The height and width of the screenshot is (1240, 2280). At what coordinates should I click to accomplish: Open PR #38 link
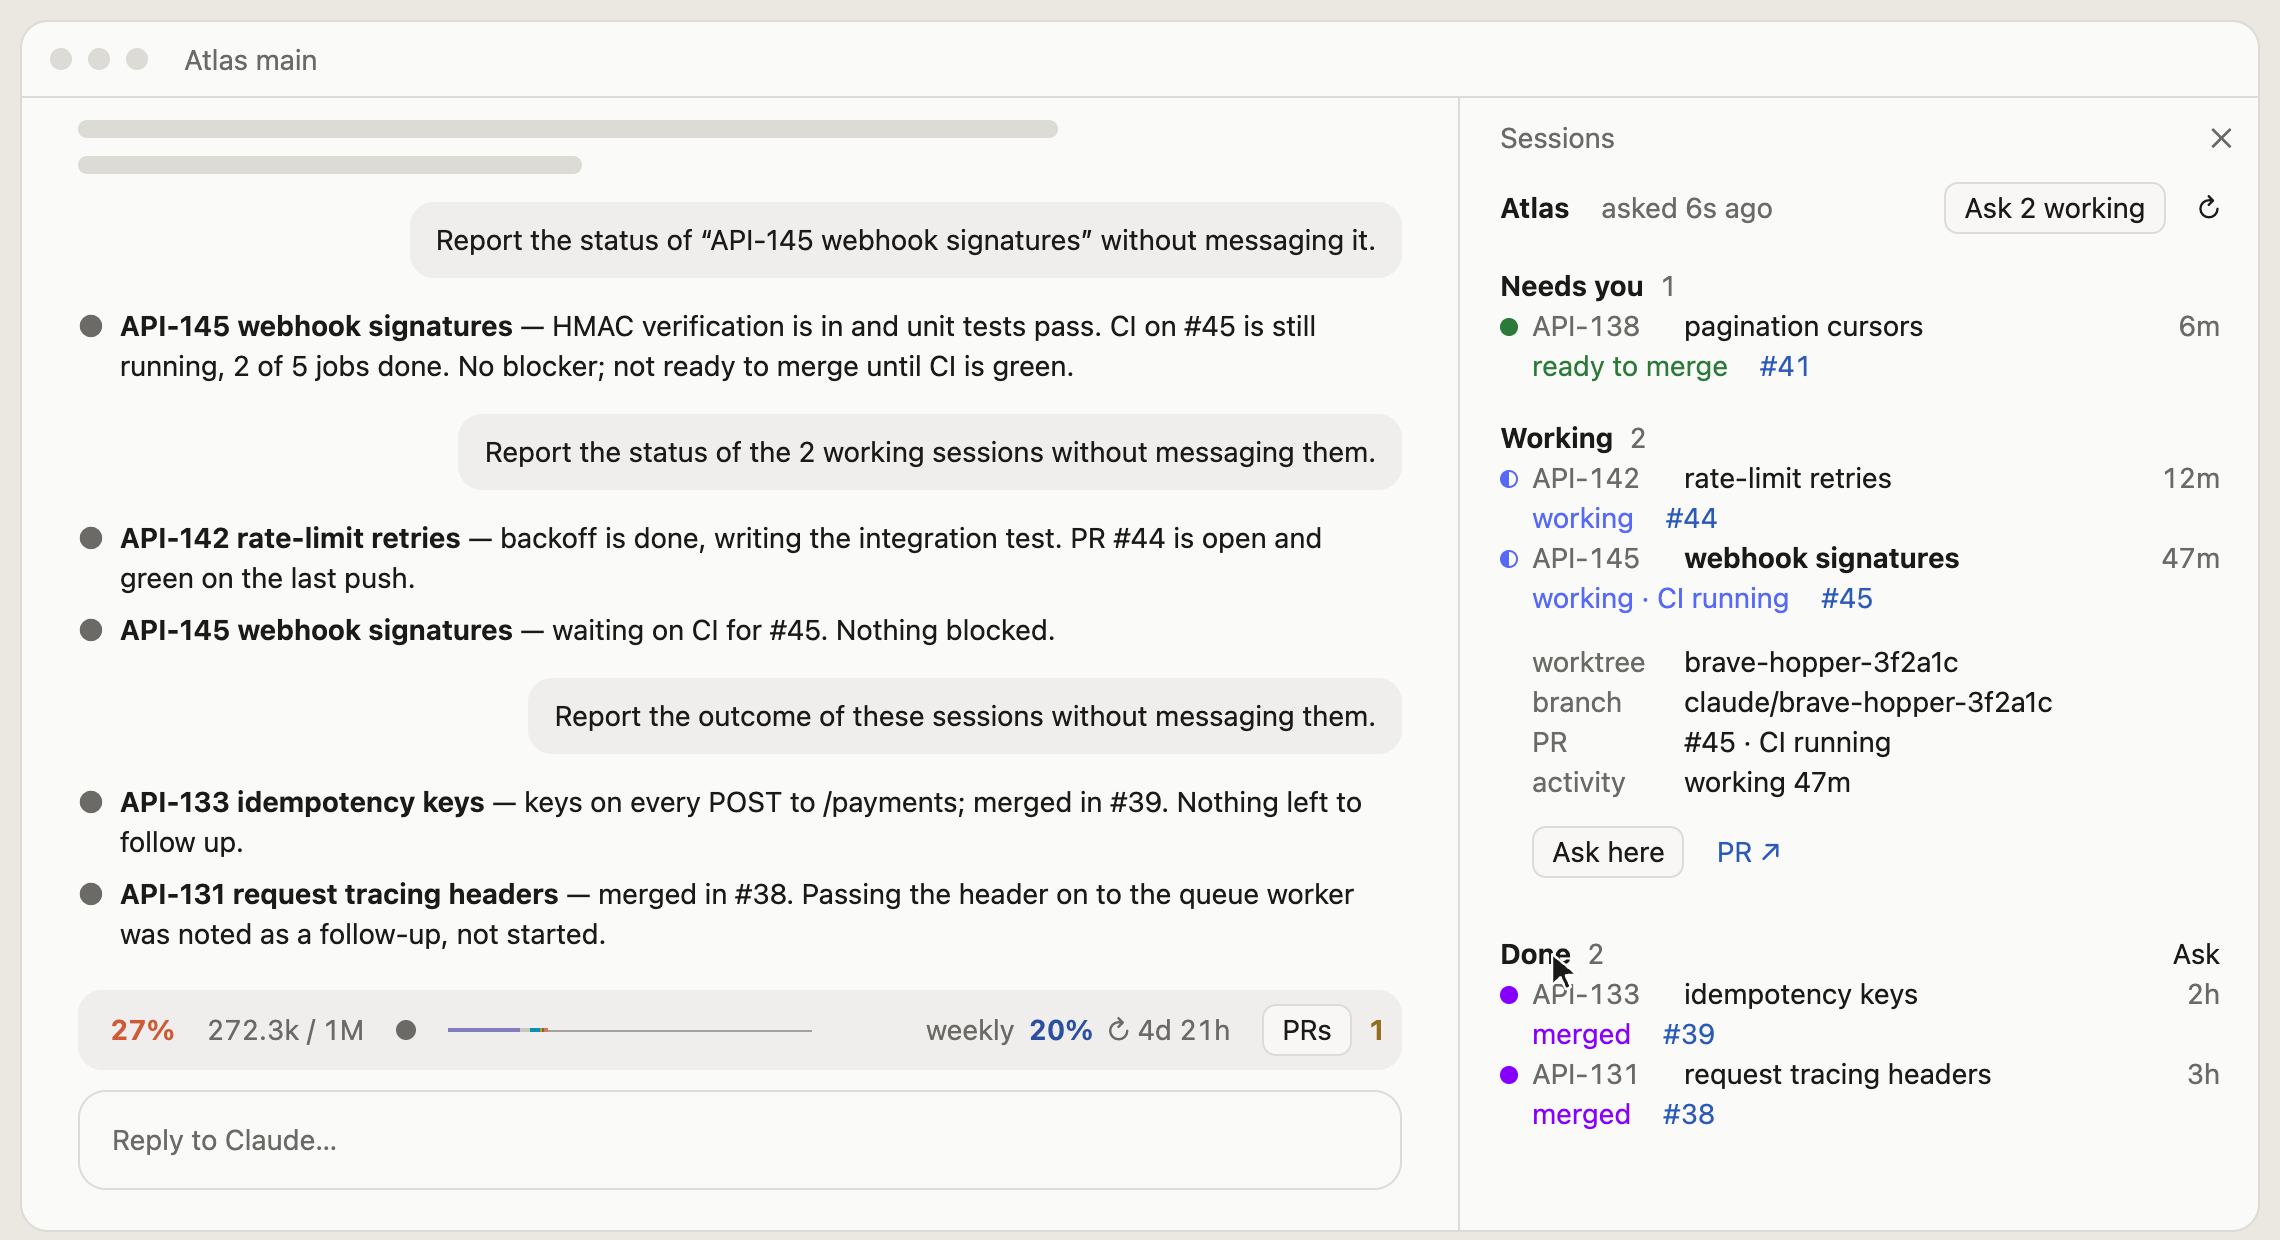pos(1688,1114)
